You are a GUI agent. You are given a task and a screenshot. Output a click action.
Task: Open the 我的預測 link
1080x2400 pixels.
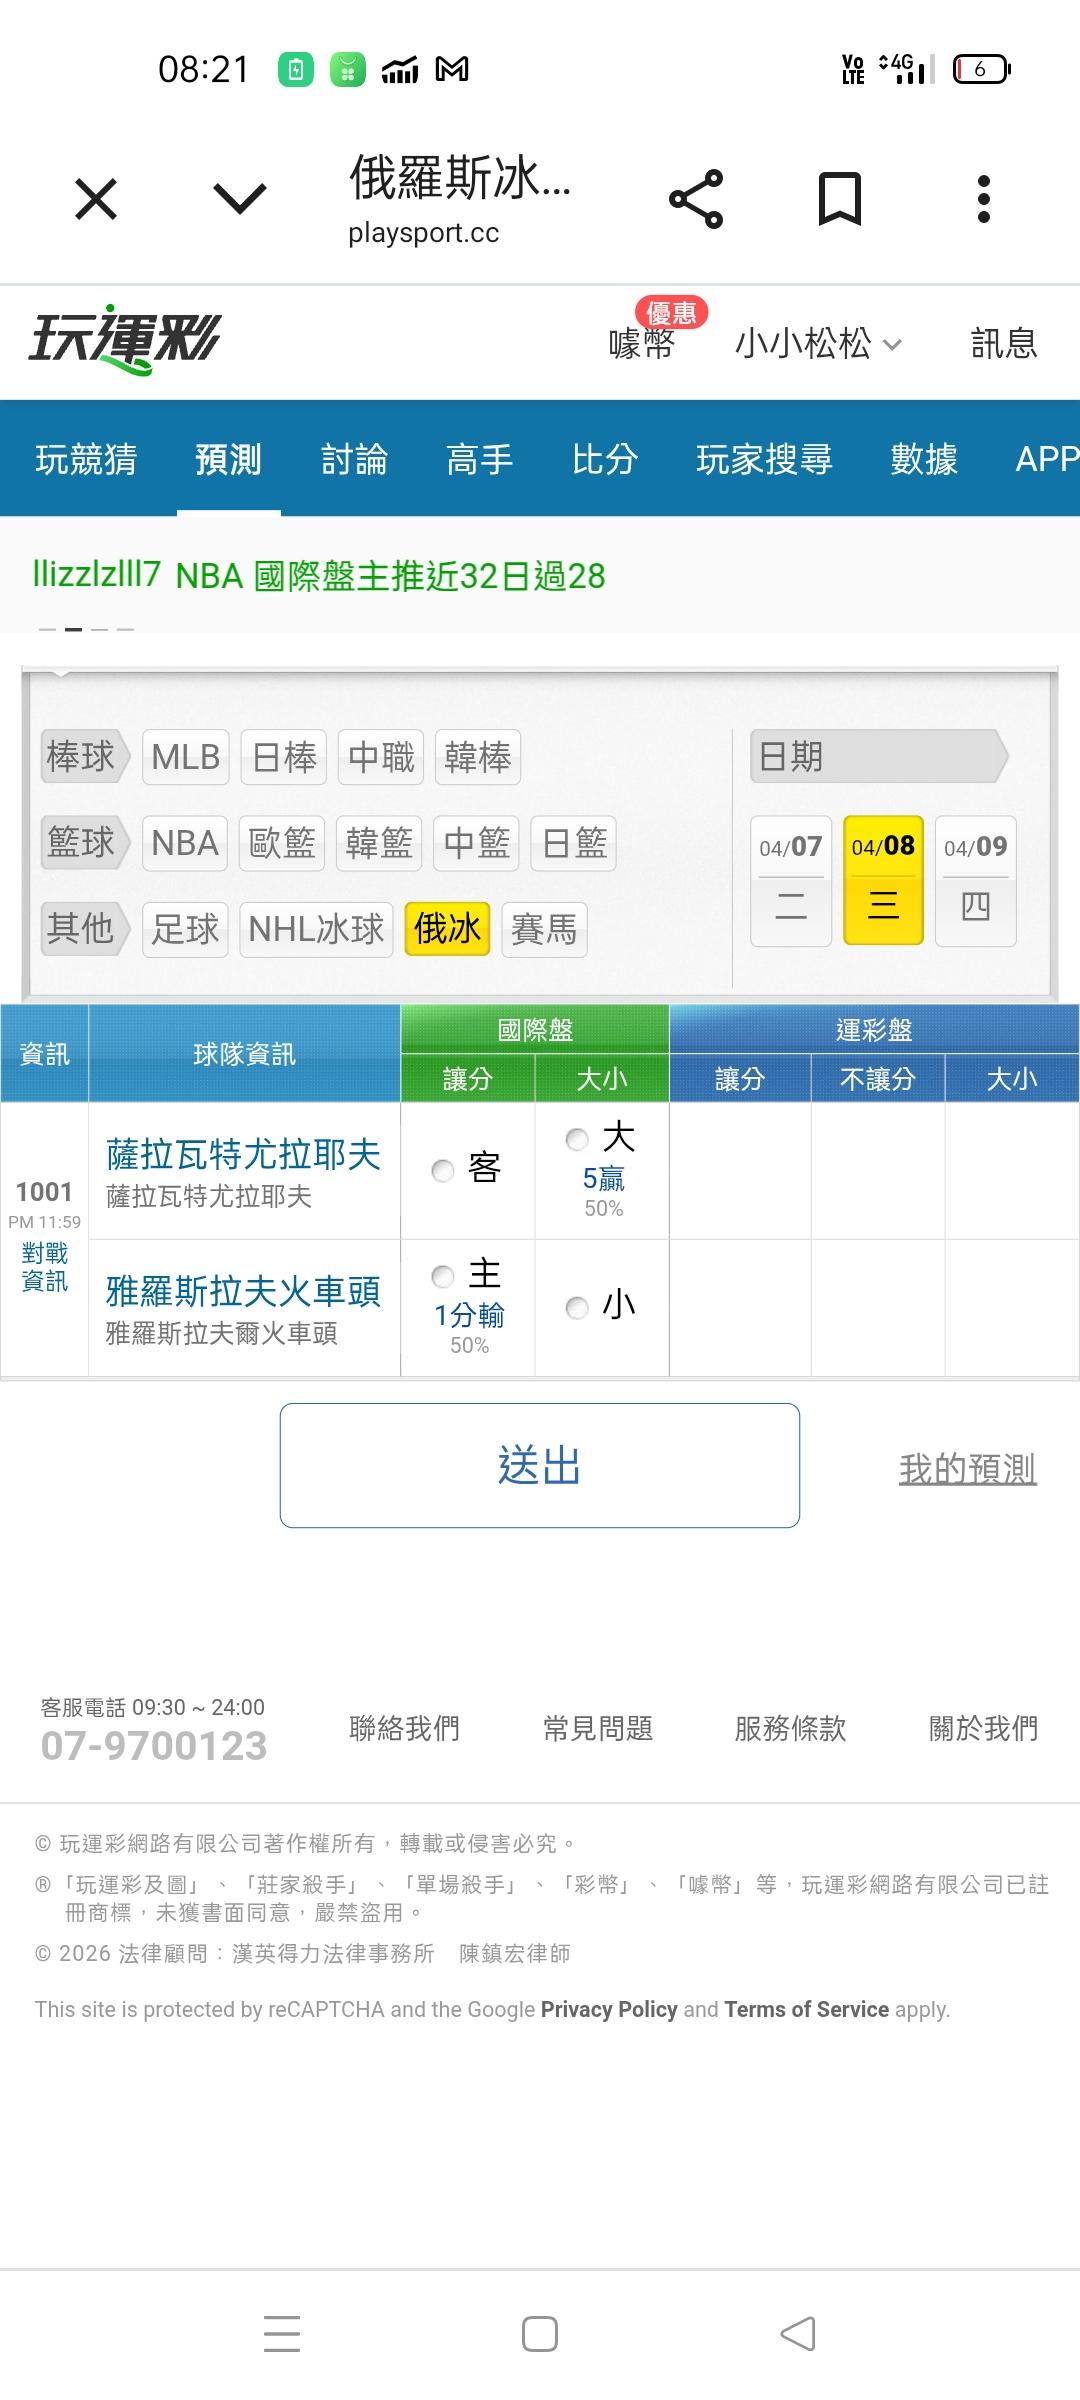coord(967,1469)
